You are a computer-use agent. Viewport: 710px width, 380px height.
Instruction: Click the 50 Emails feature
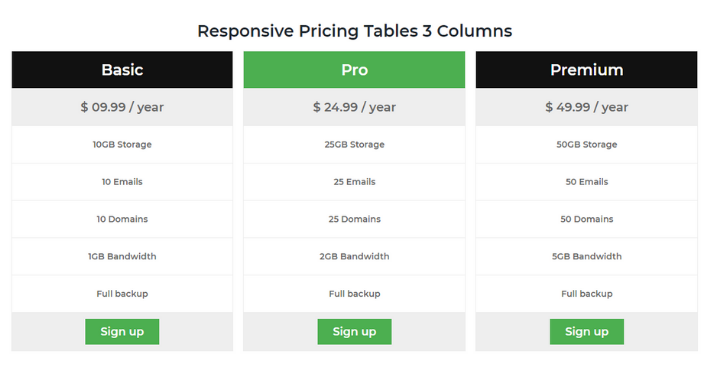pos(586,182)
